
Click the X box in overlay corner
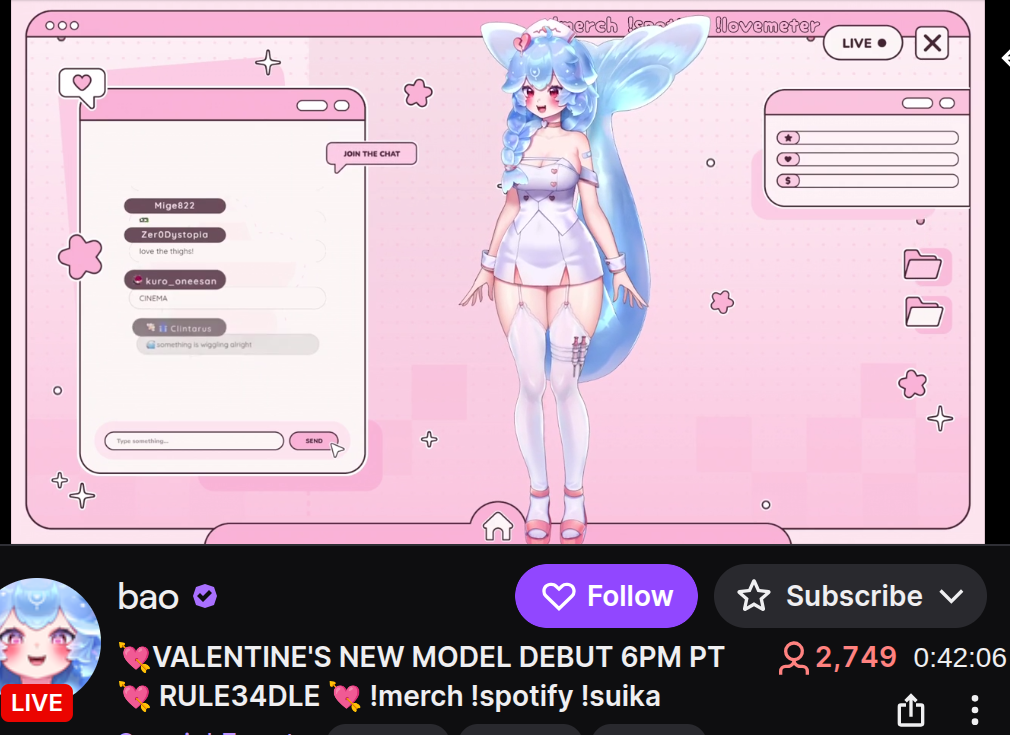click(931, 43)
